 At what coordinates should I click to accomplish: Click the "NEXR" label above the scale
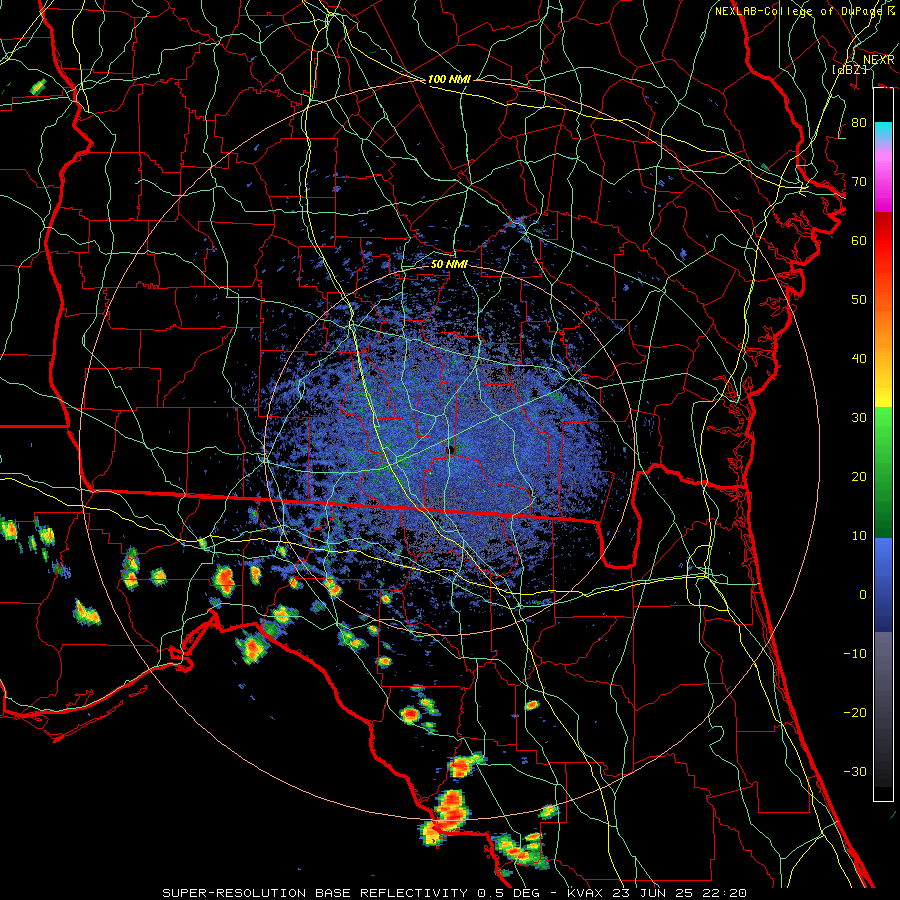click(x=878, y=60)
